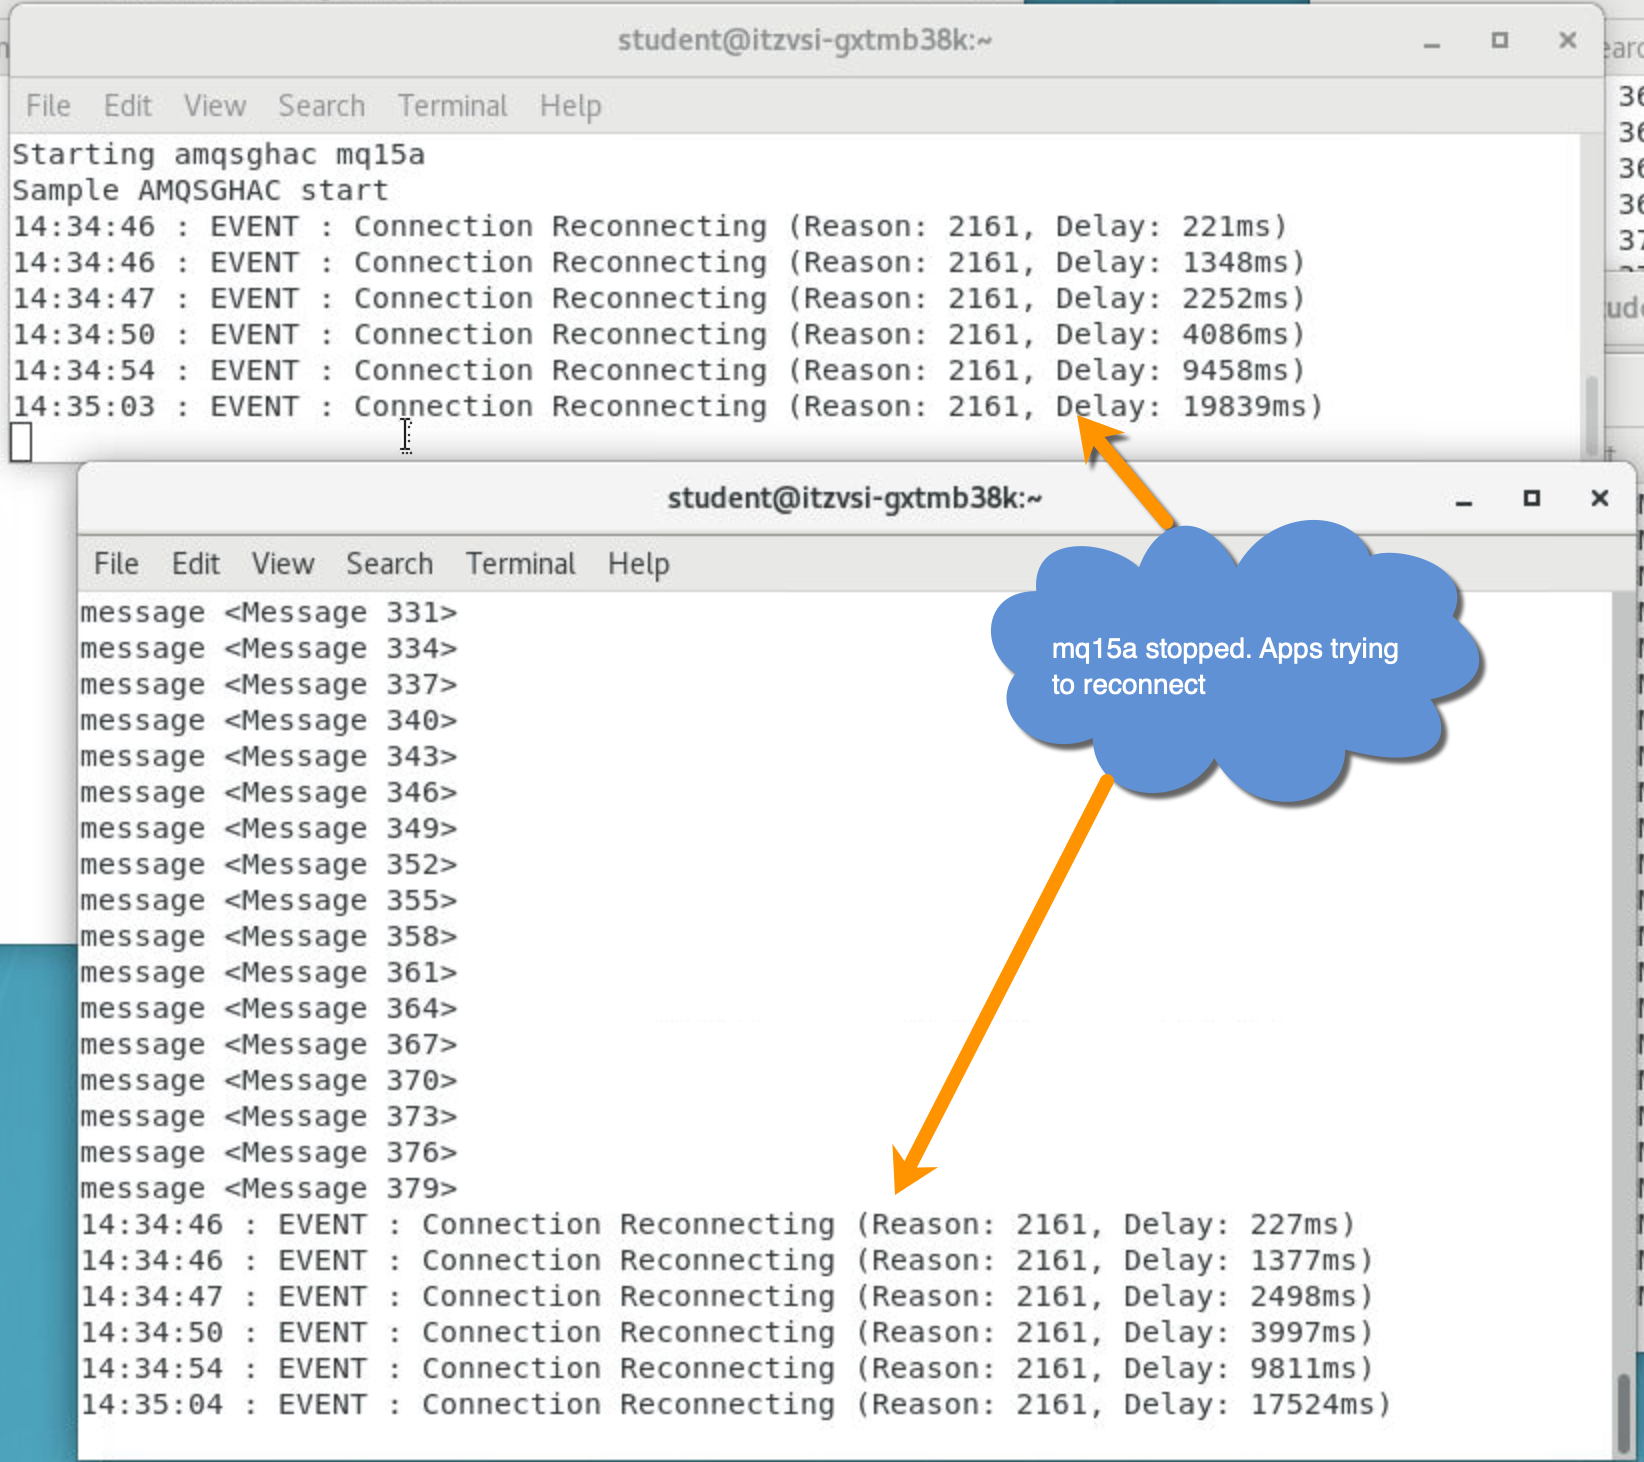Open File menu in background terminal
Screen dimensions: 1644x1462
[48, 106]
